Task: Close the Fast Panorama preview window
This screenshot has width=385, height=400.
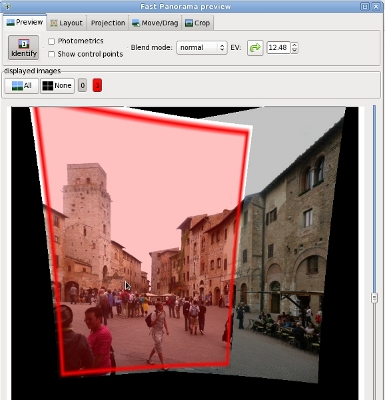Action: (x=376, y=6)
